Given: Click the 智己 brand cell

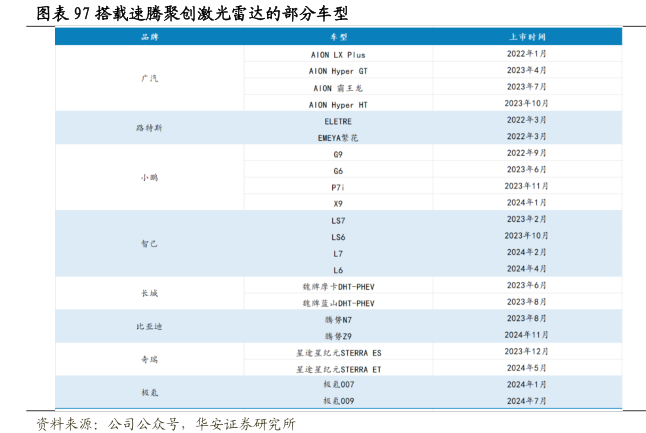Looking at the screenshot, I should [149, 243].
